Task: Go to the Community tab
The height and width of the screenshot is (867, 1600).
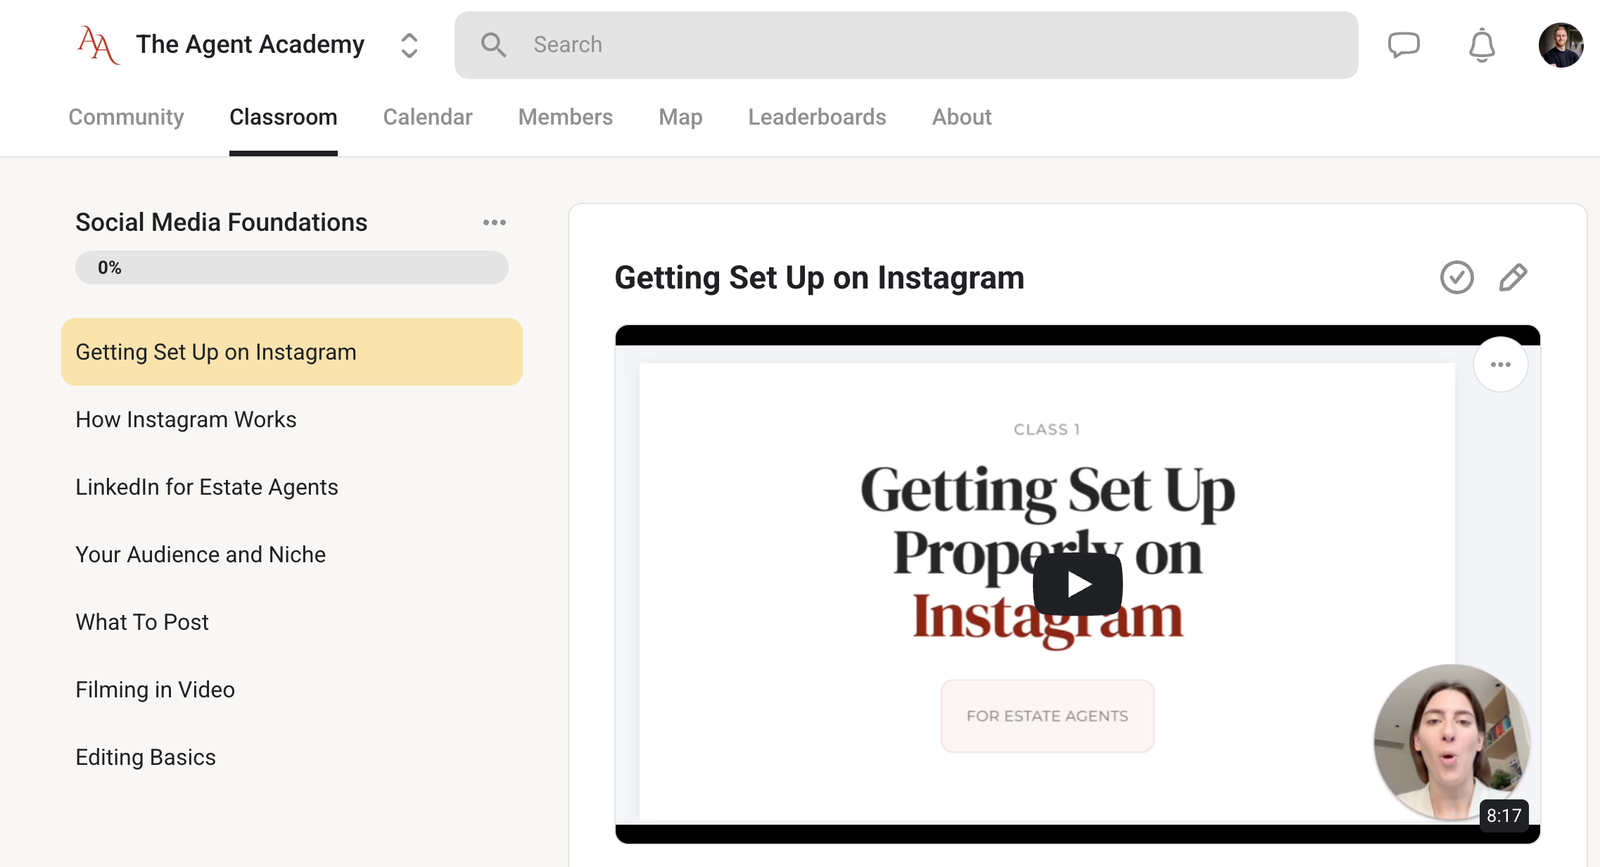Action: pos(126,117)
